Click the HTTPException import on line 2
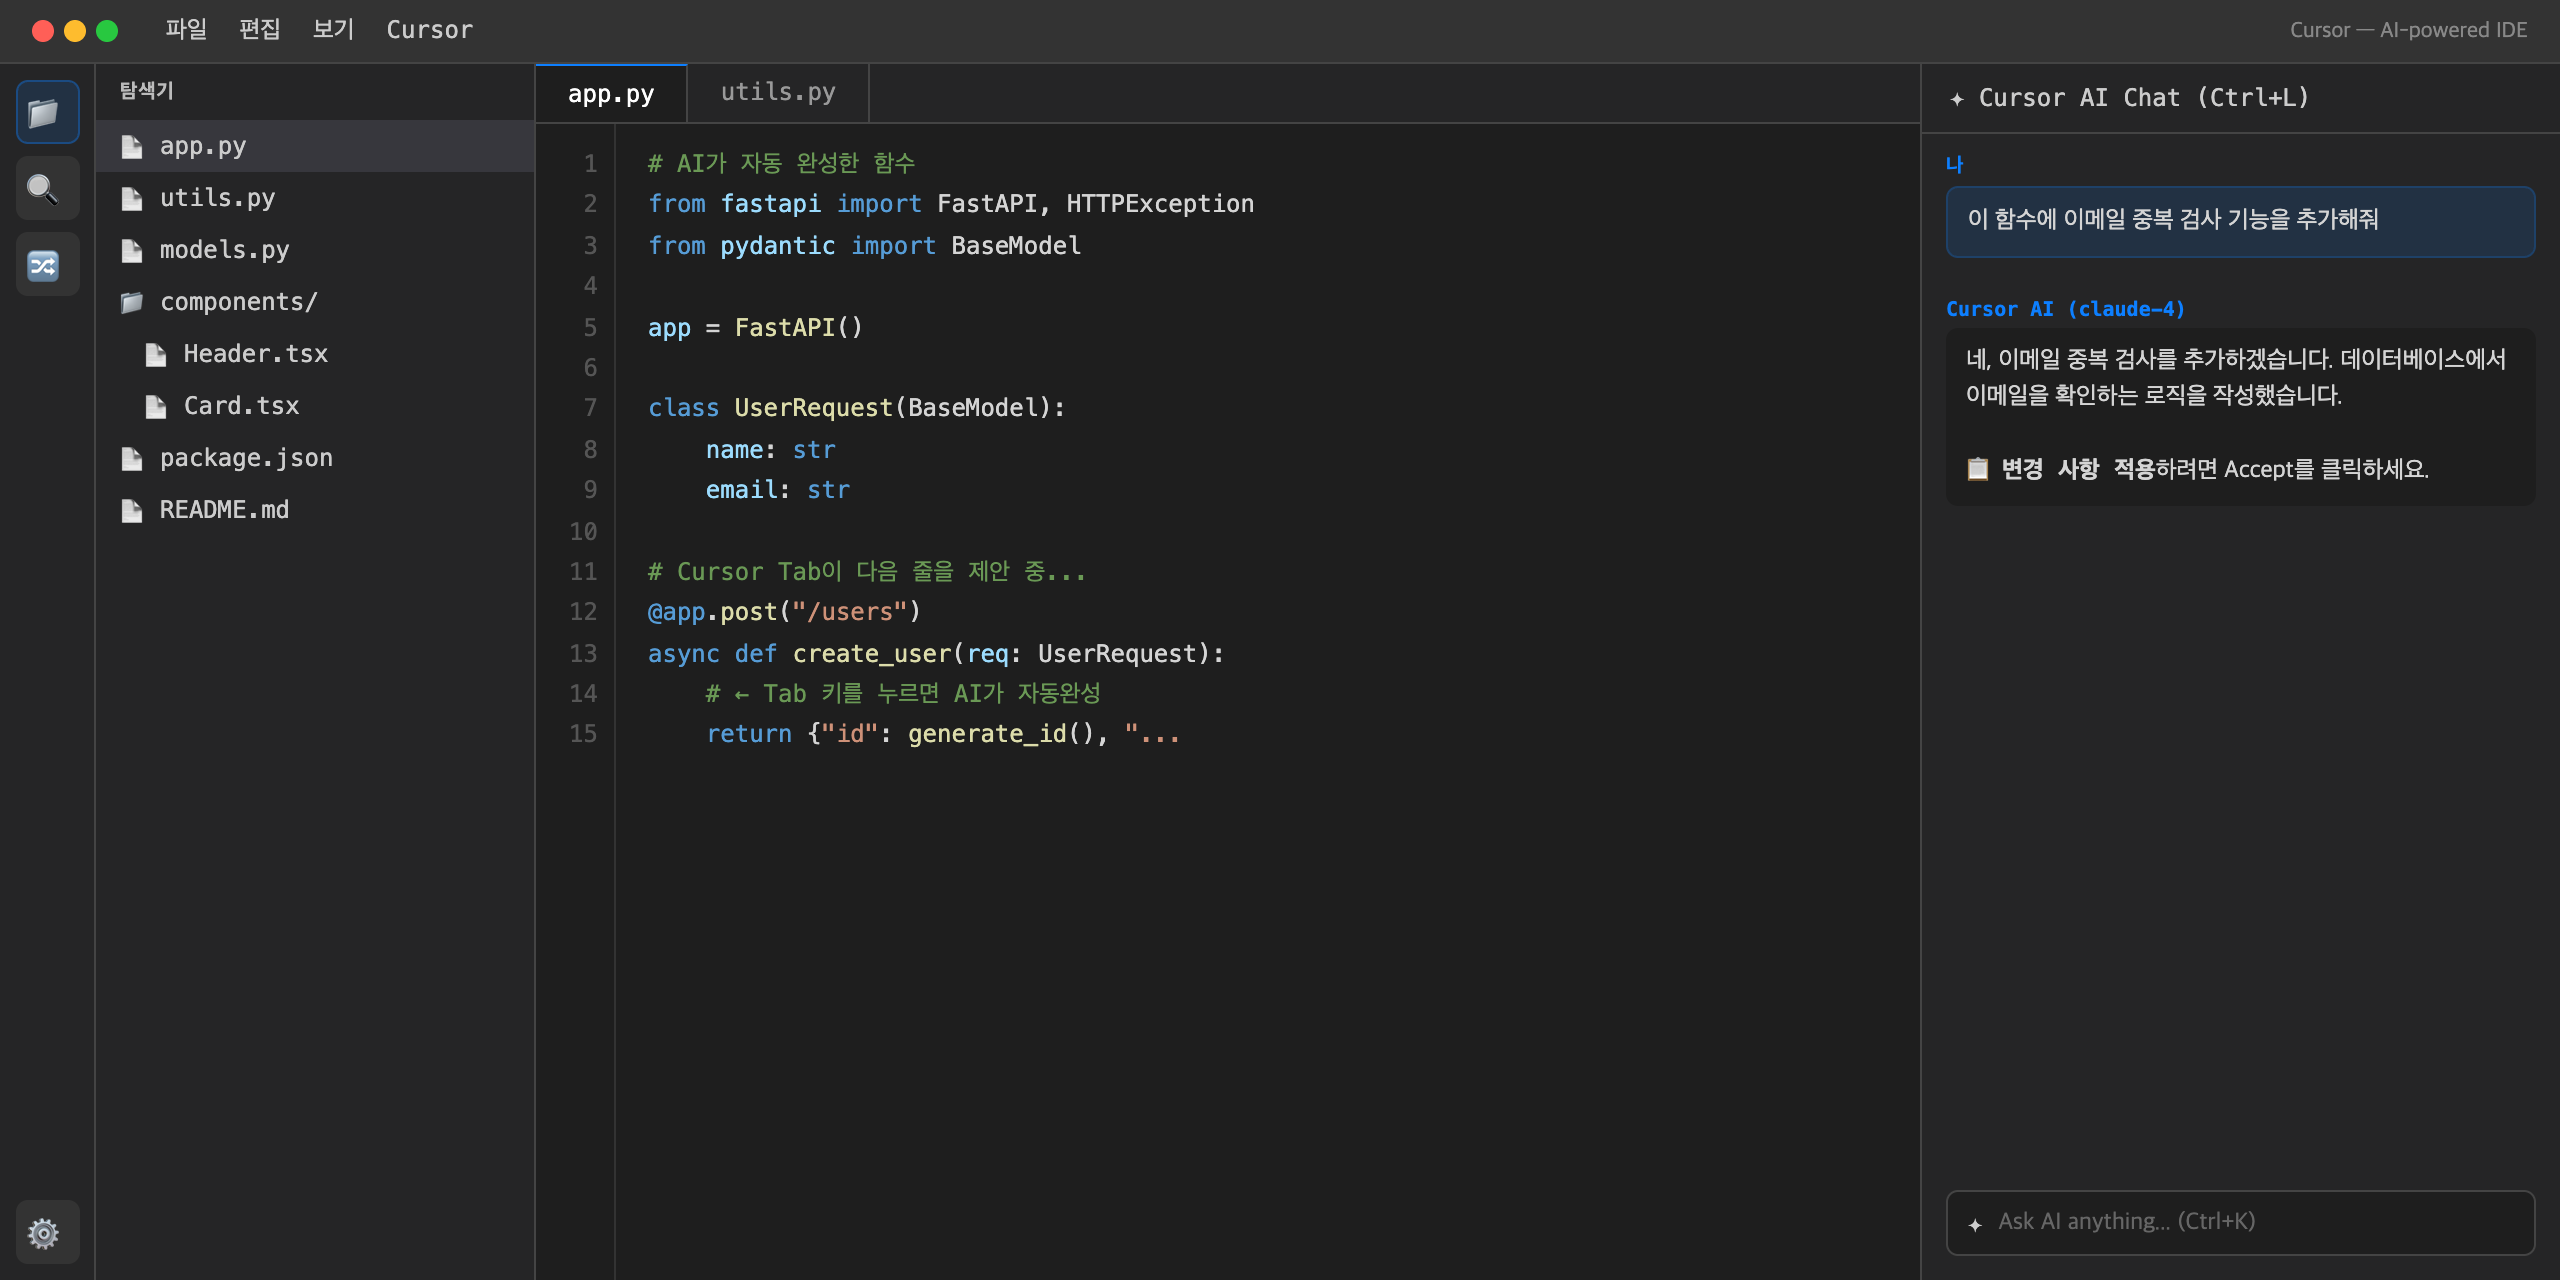 click(x=1160, y=204)
